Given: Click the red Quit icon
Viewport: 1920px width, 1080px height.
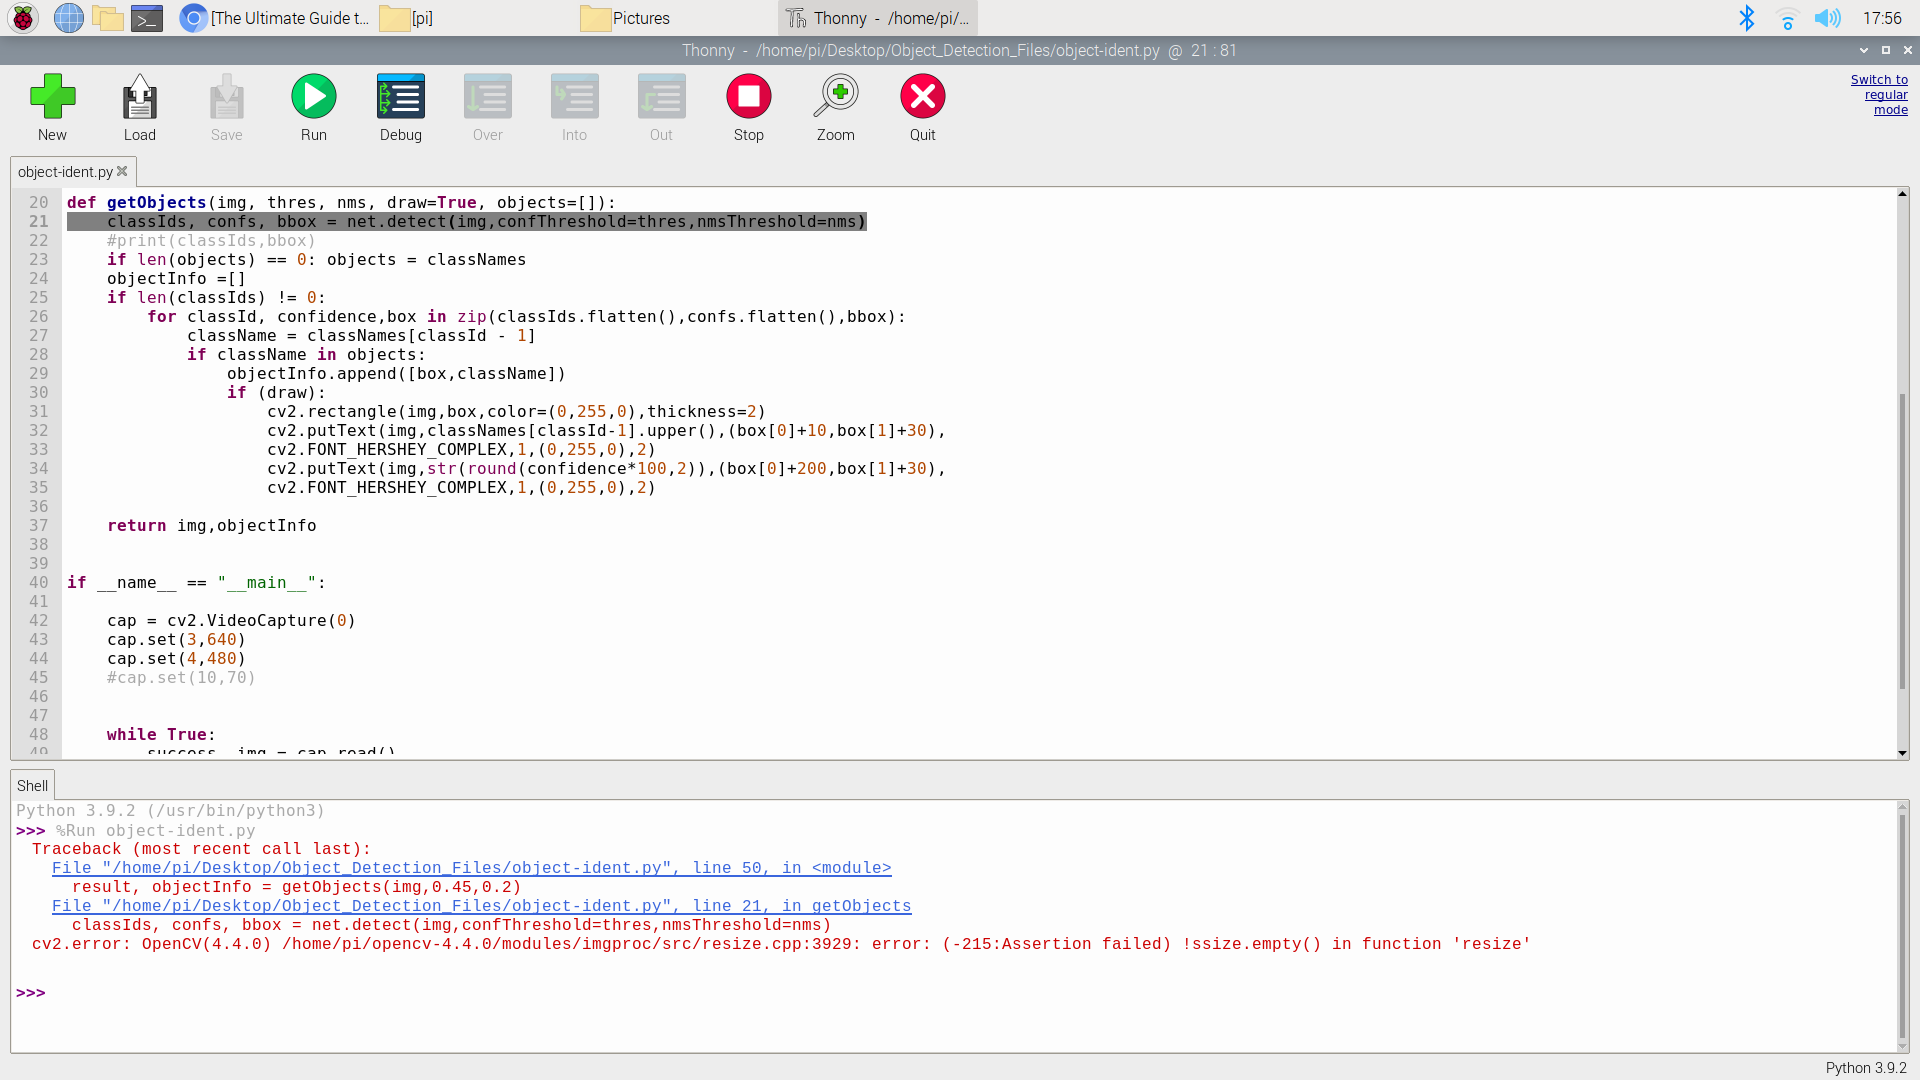Looking at the screenshot, I should click(x=922, y=97).
